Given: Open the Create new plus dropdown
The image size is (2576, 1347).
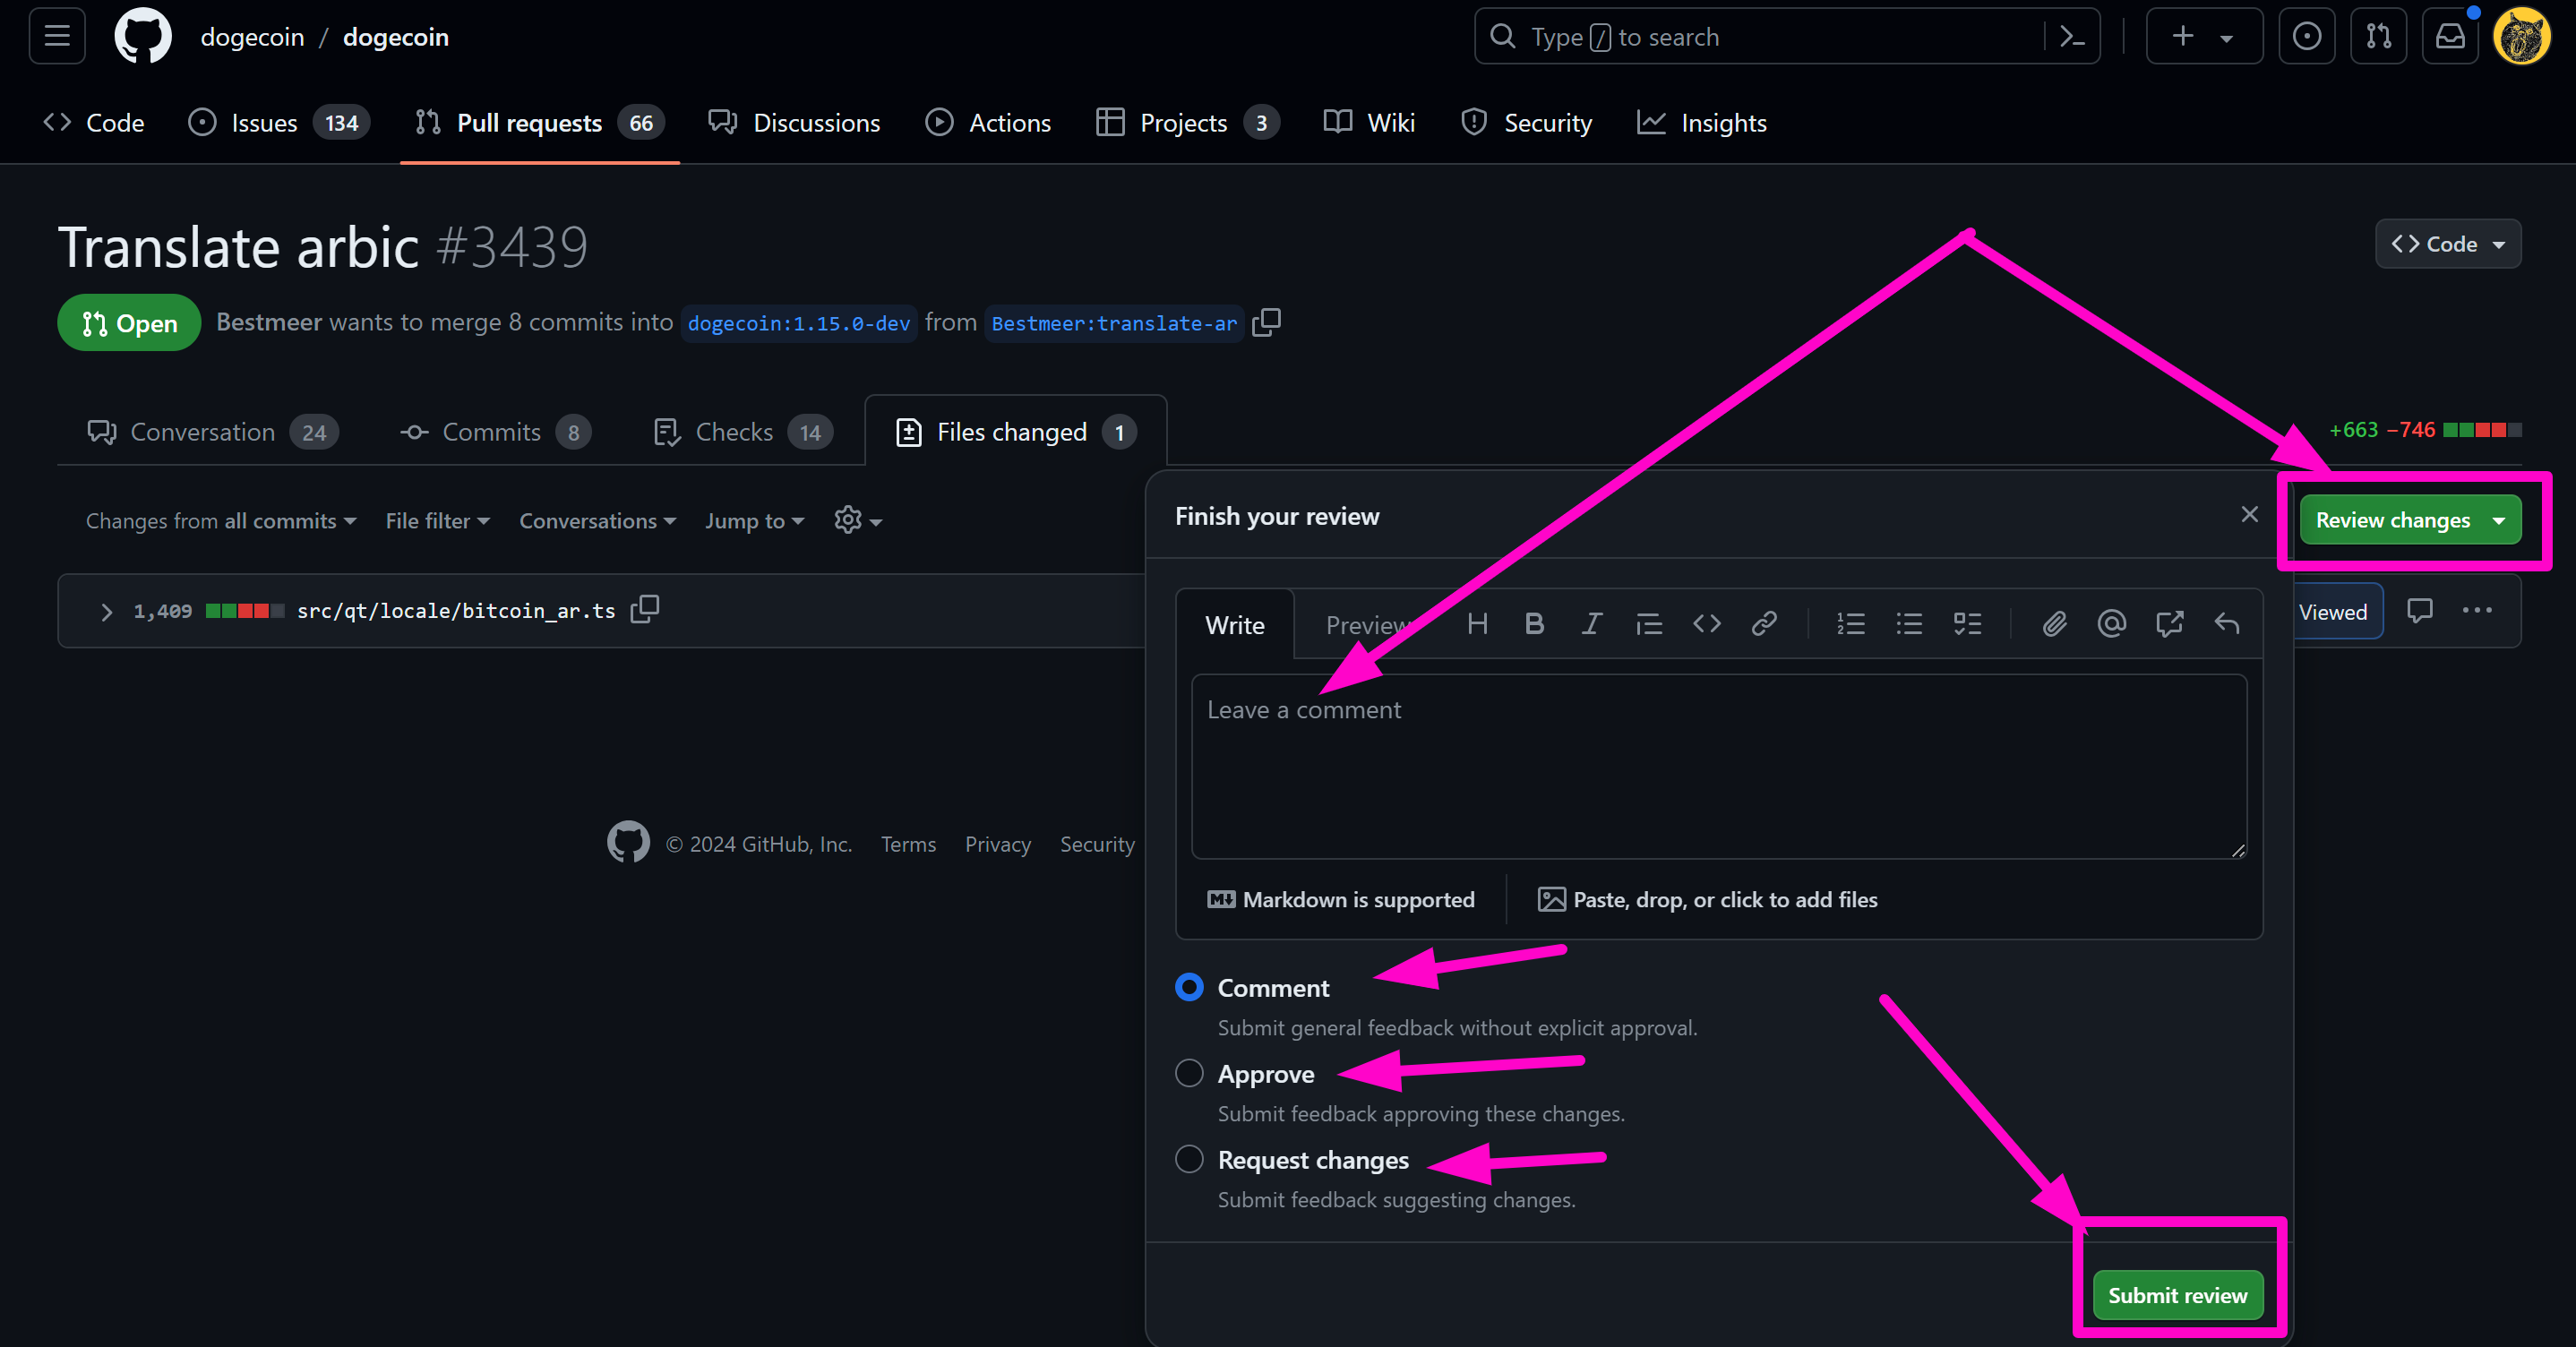Looking at the screenshot, I should click(x=2204, y=37).
